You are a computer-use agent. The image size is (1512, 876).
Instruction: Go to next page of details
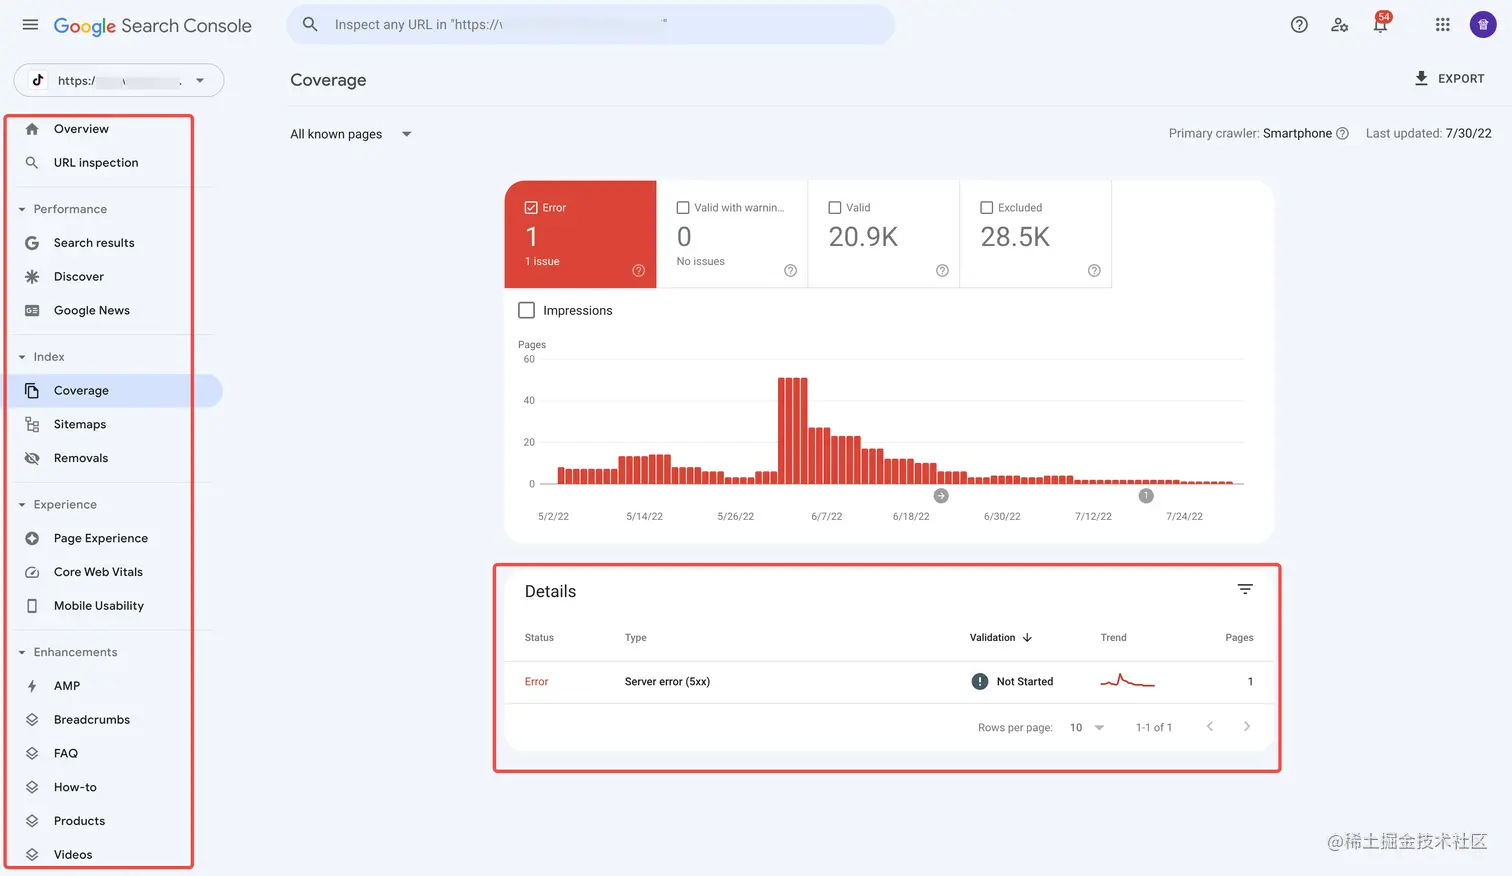pos(1247,727)
